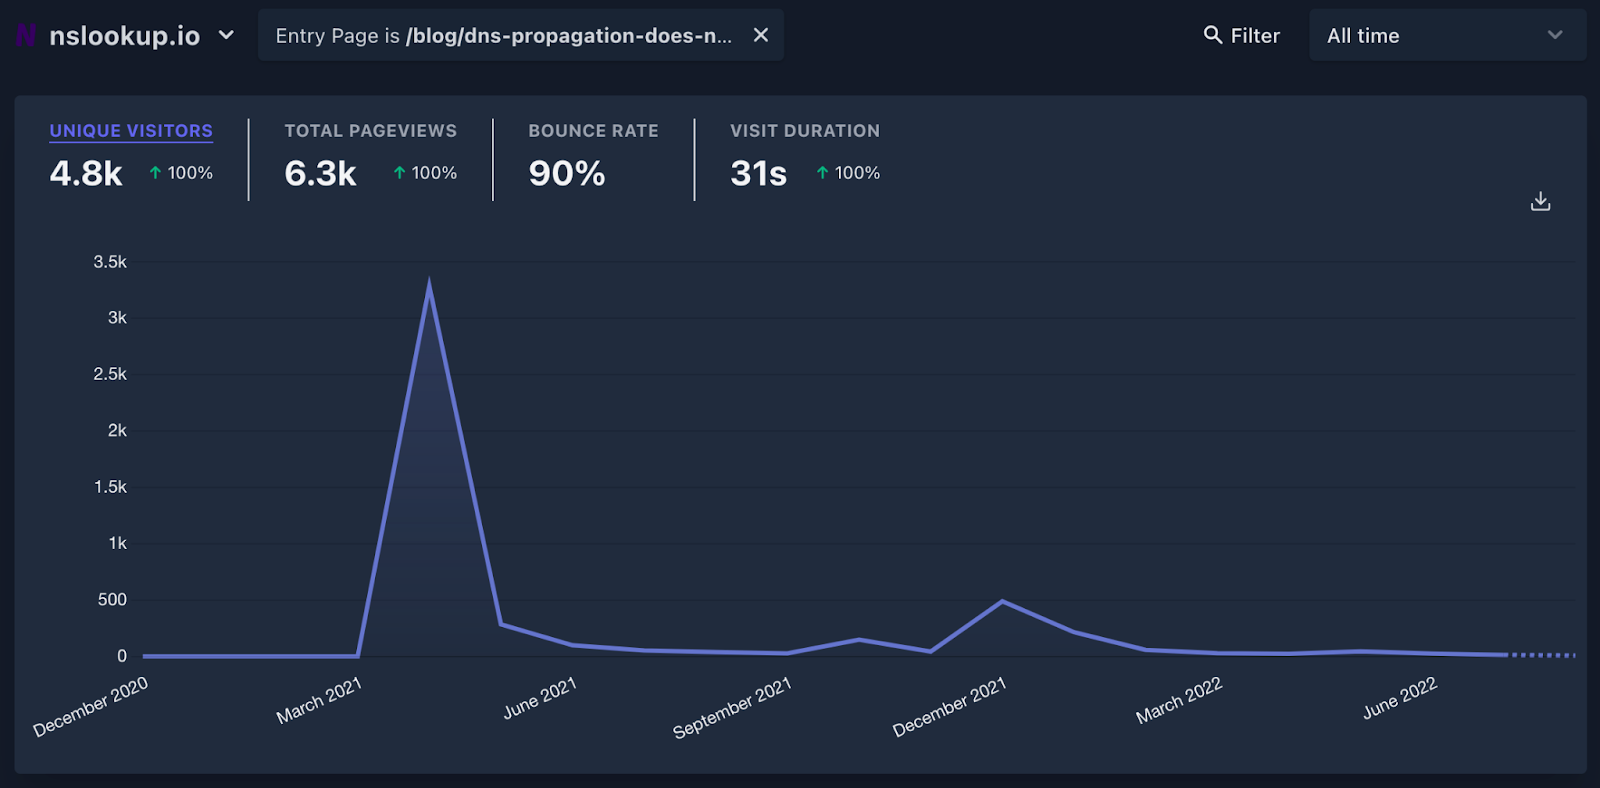
Task: Download chart data with the export icon
Action: click(x=1541, y=201)
